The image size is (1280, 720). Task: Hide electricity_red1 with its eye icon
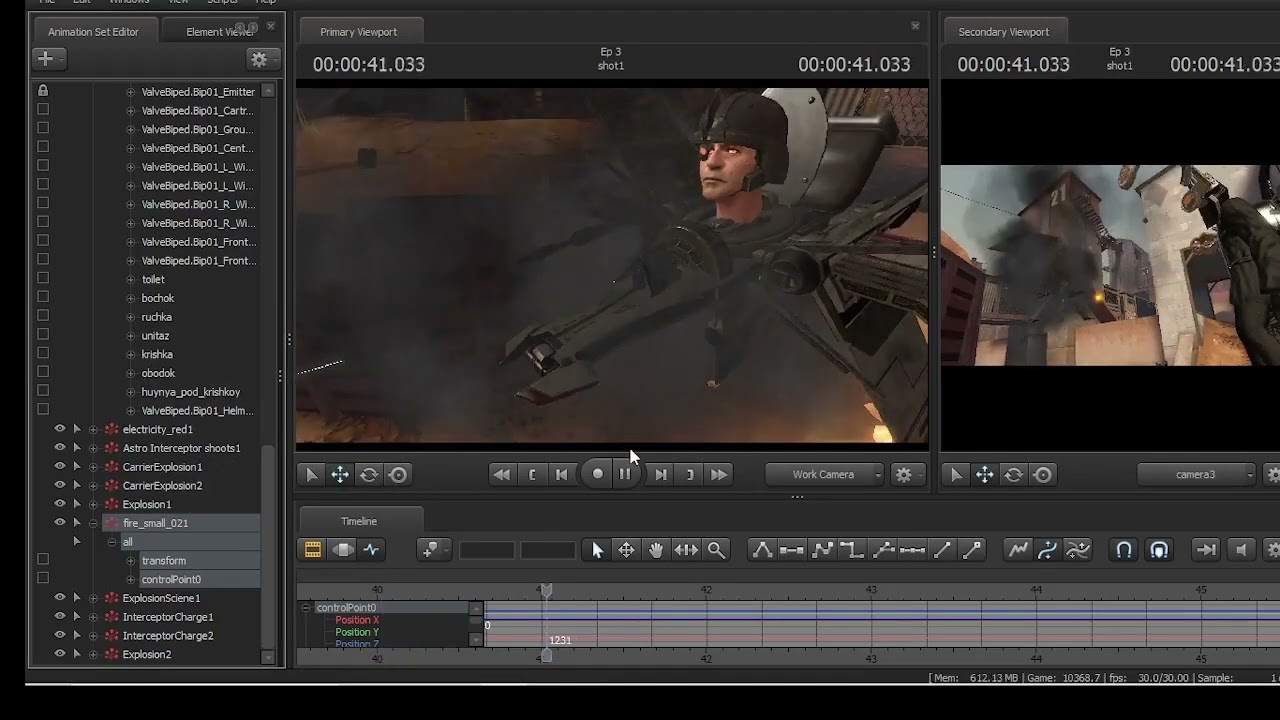coord(59,429)
